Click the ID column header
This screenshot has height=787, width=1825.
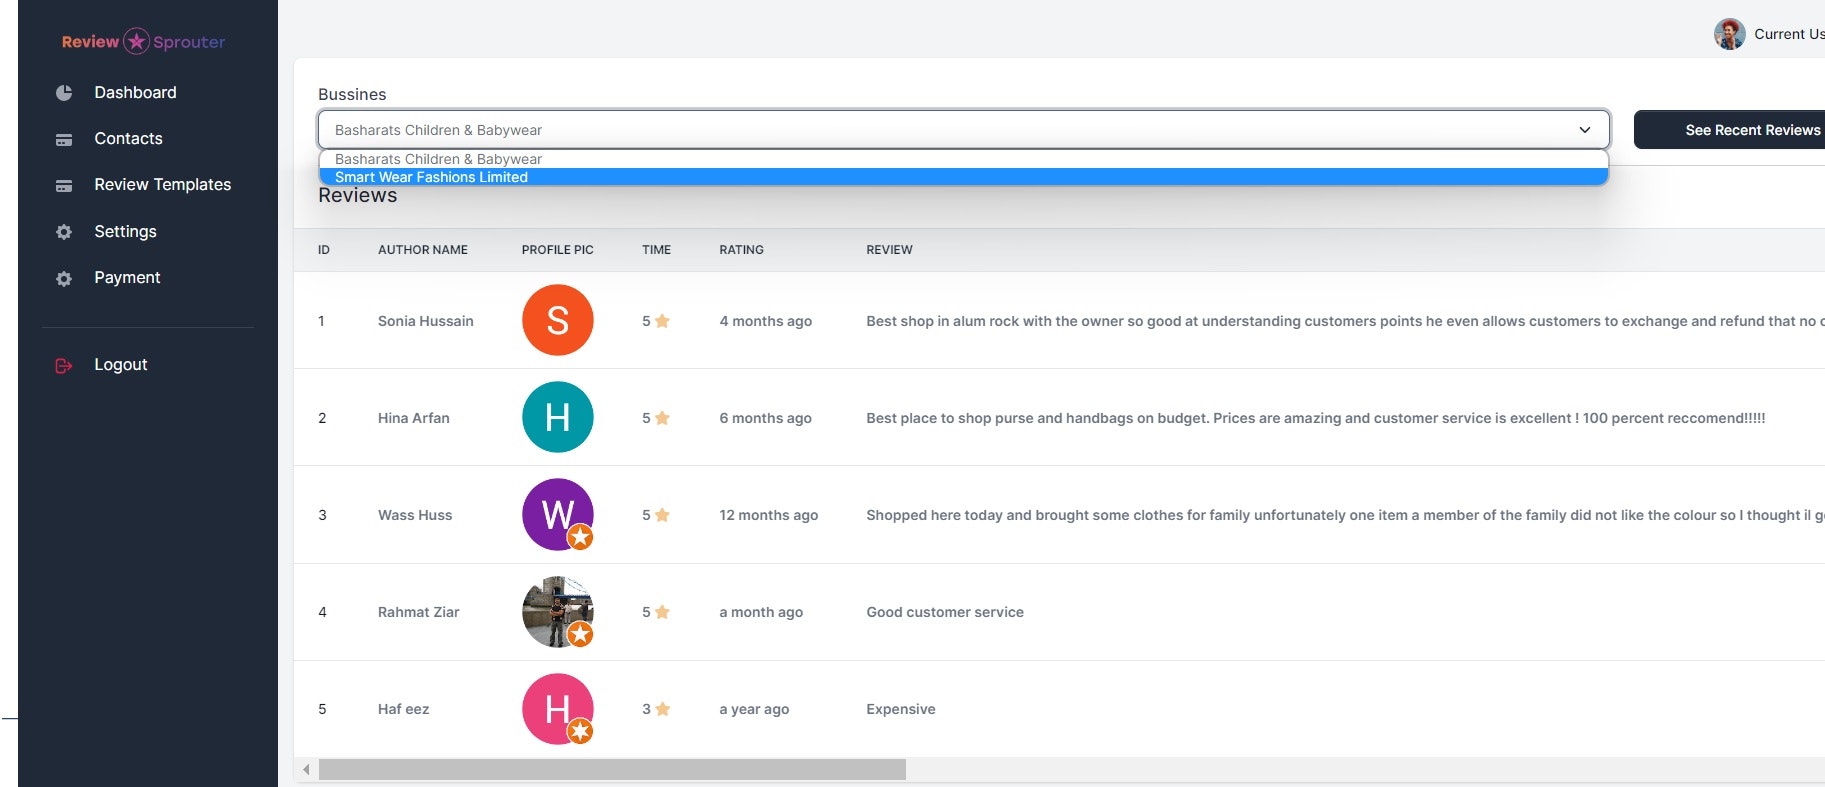tap(324, 250)
